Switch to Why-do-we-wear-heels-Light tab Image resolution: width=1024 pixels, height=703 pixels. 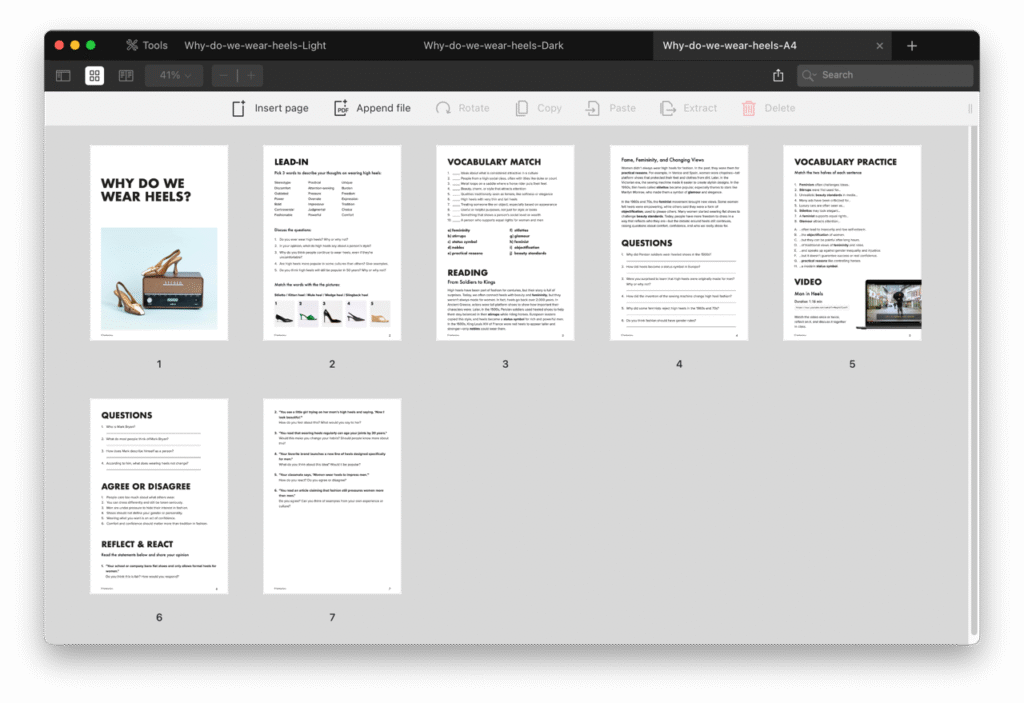[255, 45]
